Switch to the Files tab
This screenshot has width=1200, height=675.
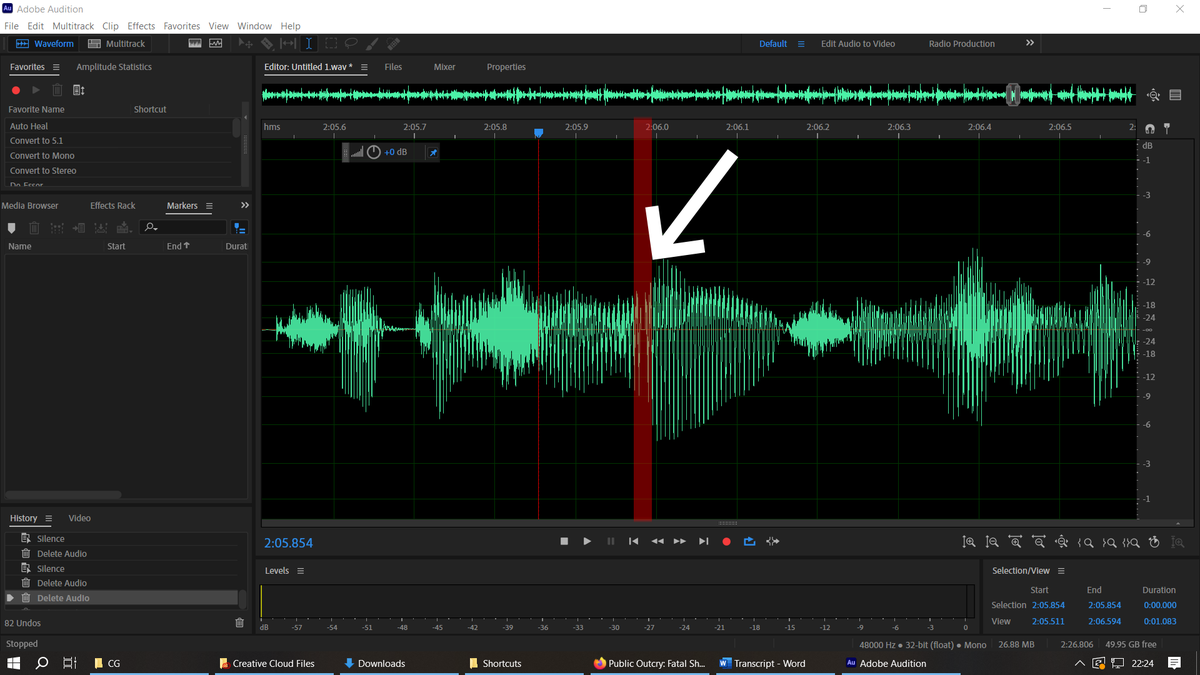393,67
